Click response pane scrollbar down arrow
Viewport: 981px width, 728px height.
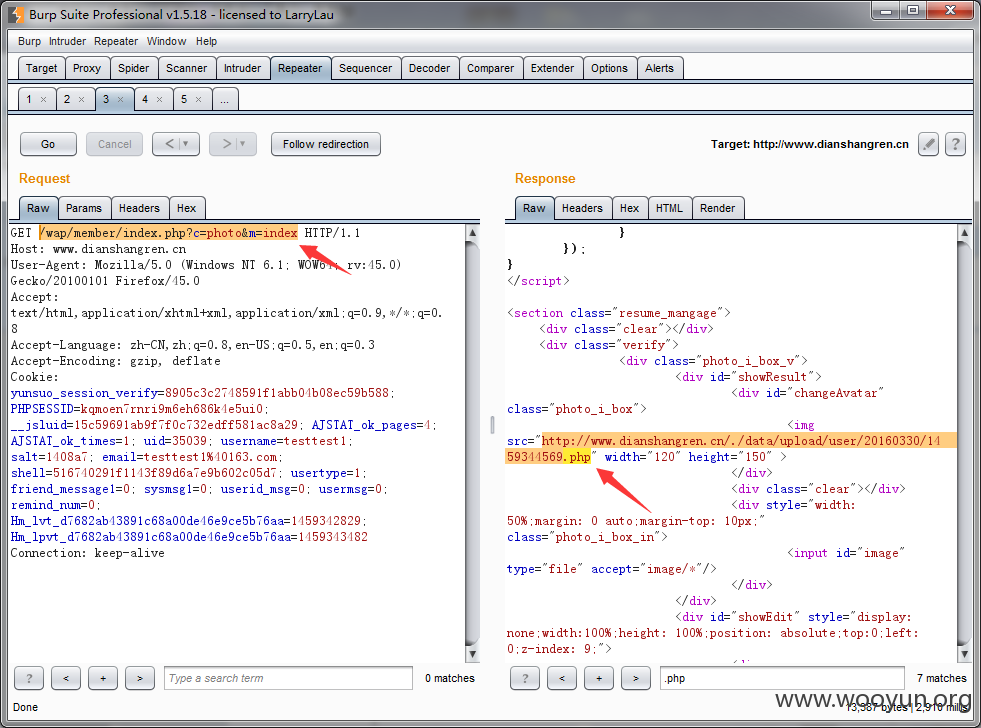pyautogui.click(x=964, y=654)
